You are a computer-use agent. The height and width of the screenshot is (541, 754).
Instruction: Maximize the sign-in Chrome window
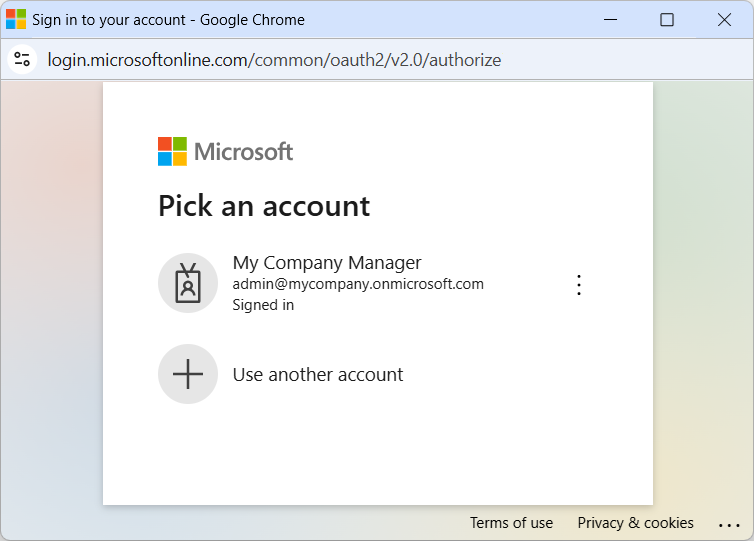pyautogui.click(x=667, y=20)
